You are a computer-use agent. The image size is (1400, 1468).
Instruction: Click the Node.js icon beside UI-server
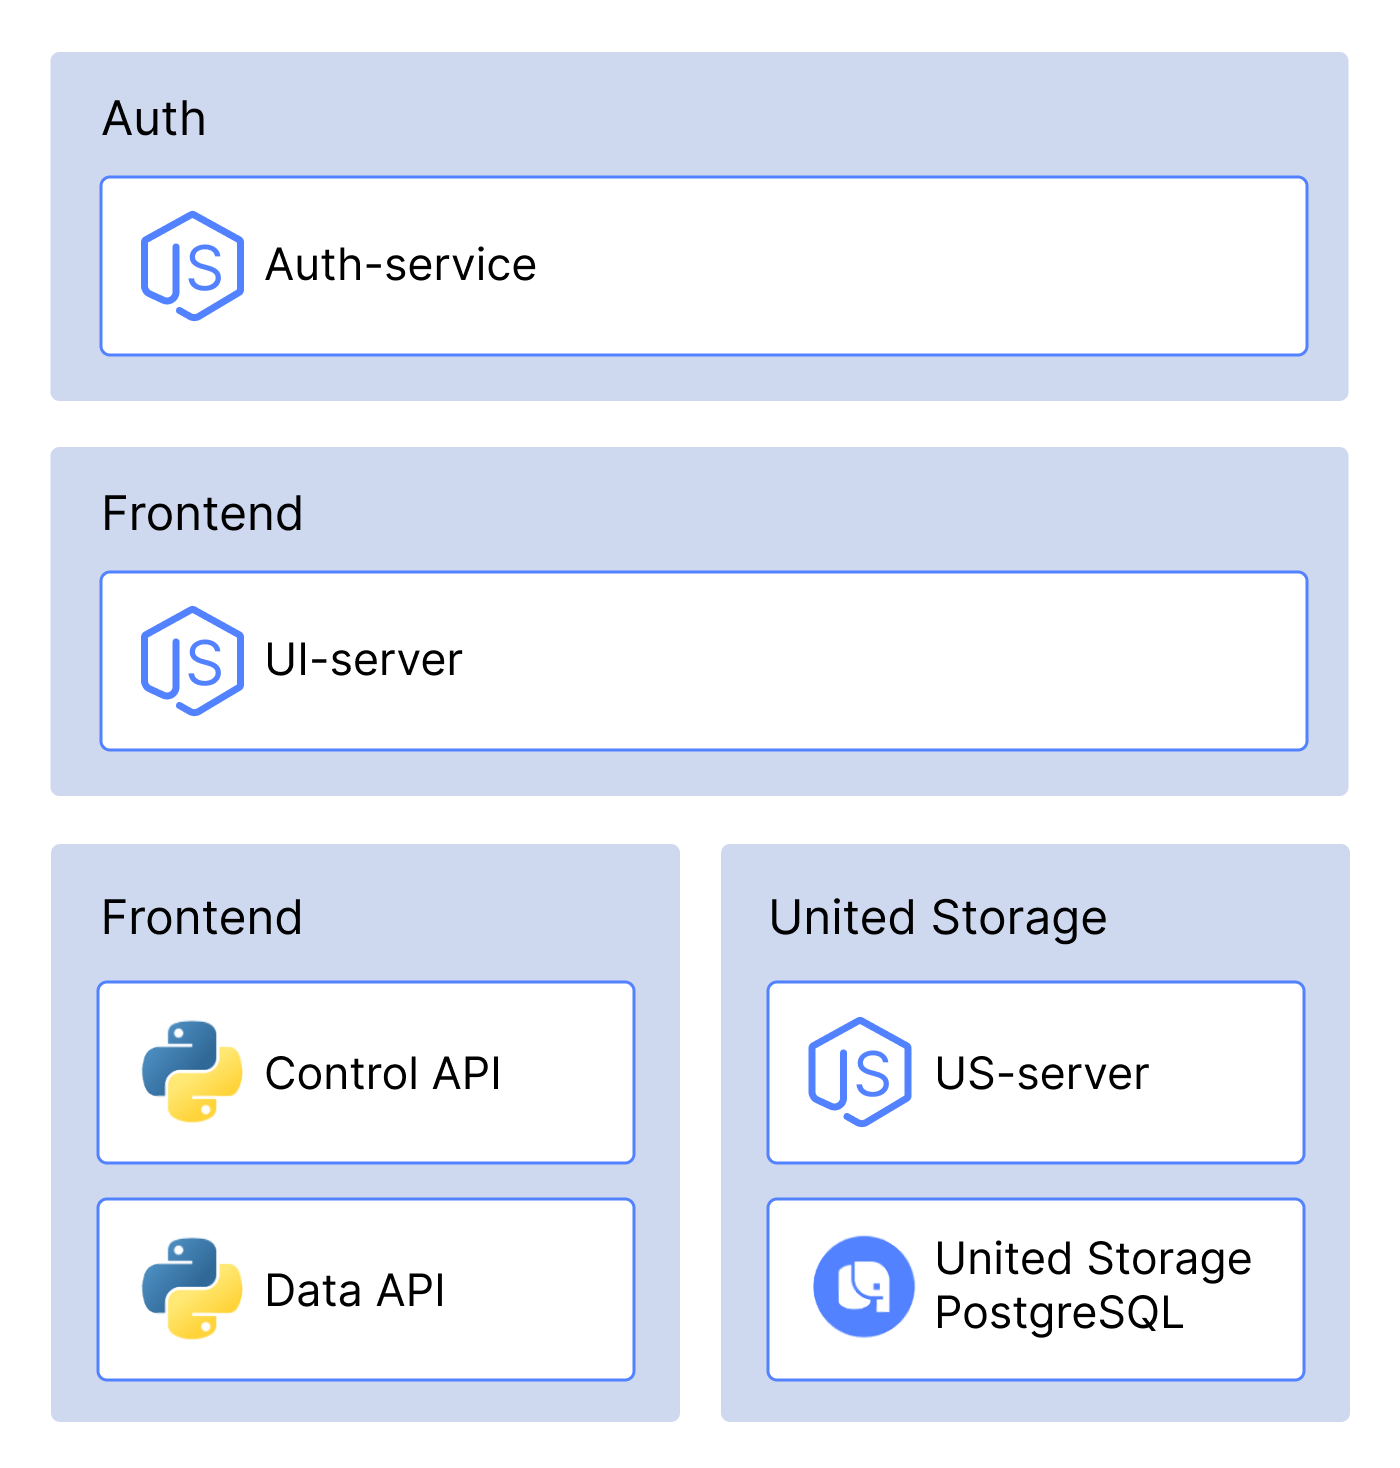(192, 661)
